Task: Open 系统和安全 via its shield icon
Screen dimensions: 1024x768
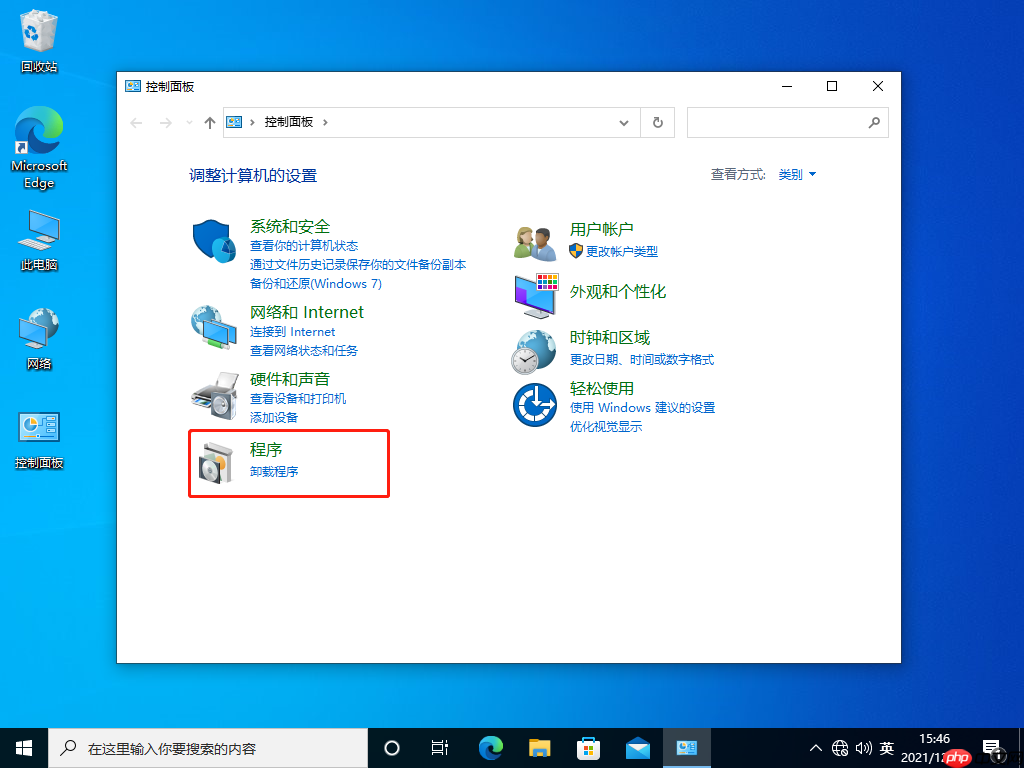Action: click(x=213, y=242)
